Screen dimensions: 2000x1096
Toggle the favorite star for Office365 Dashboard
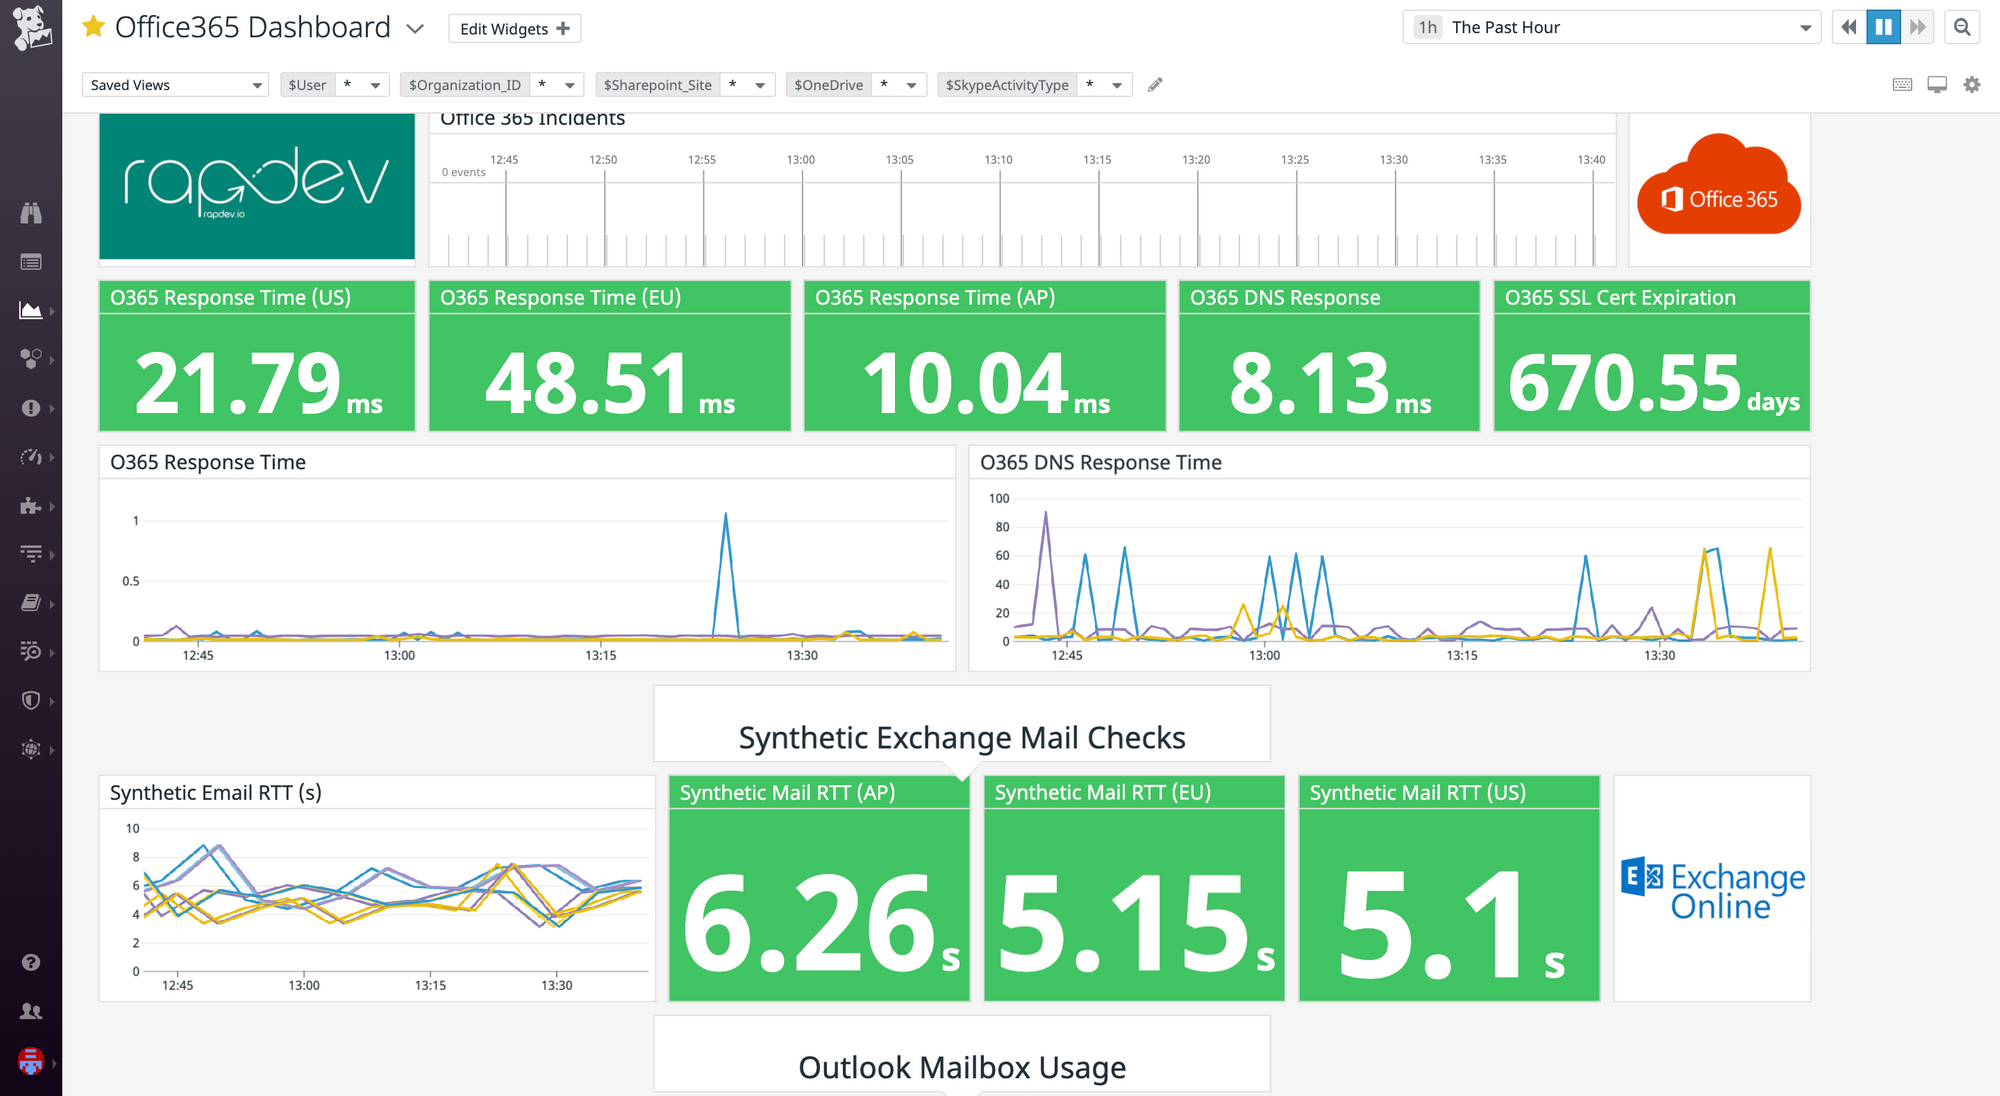pos(93,27)
